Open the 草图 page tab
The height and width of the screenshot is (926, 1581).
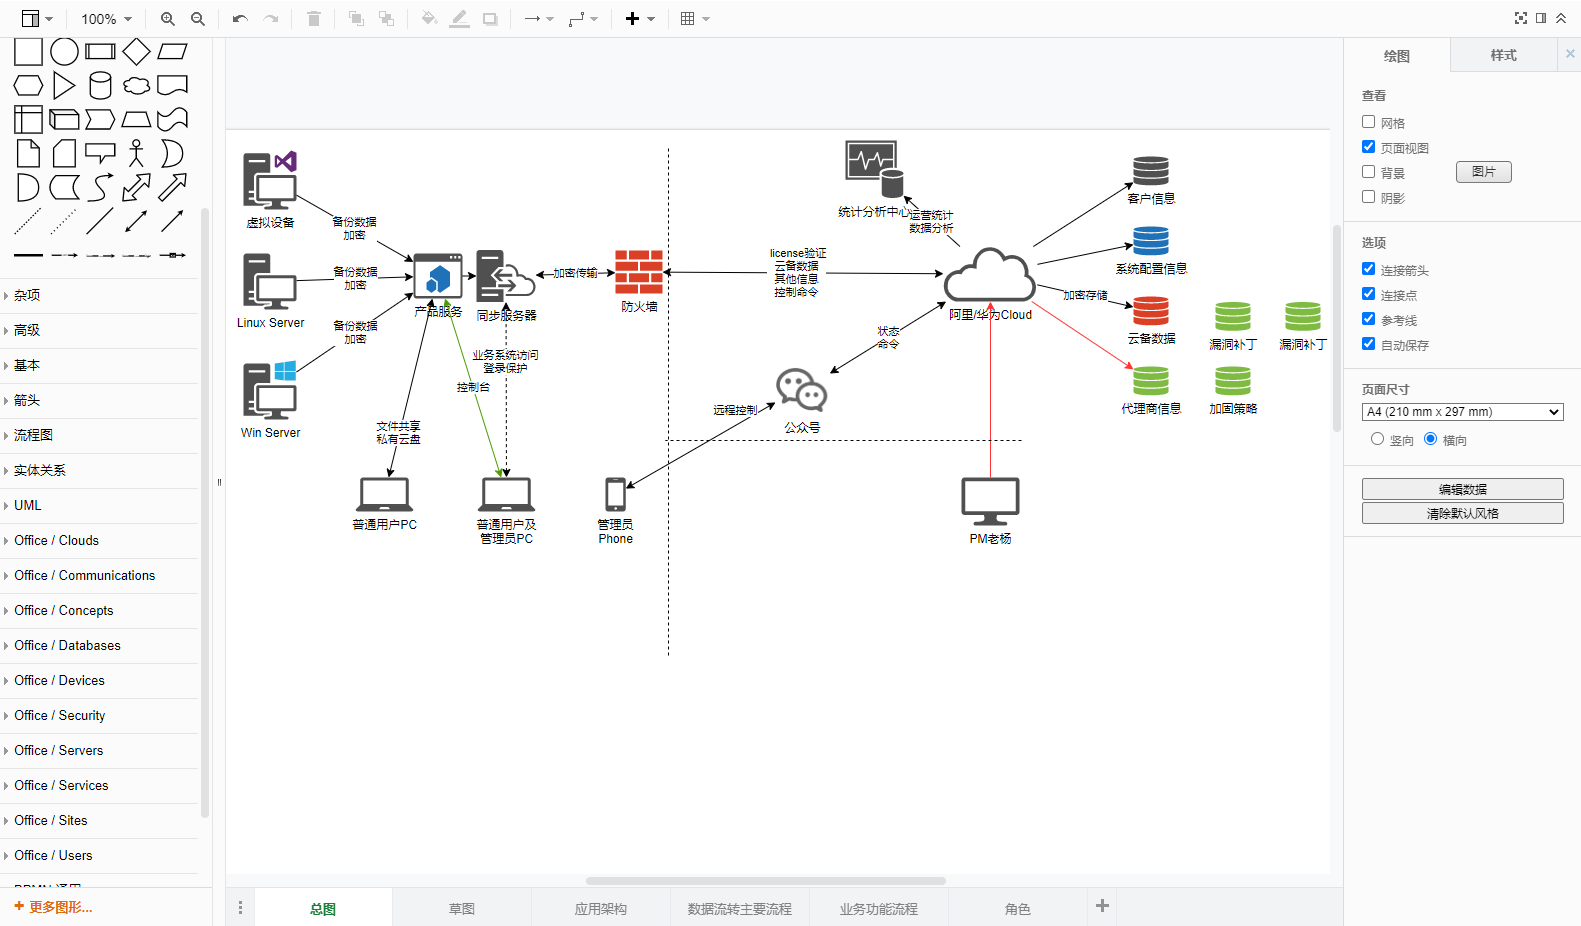pyautogui.click(x=462, y=908)
